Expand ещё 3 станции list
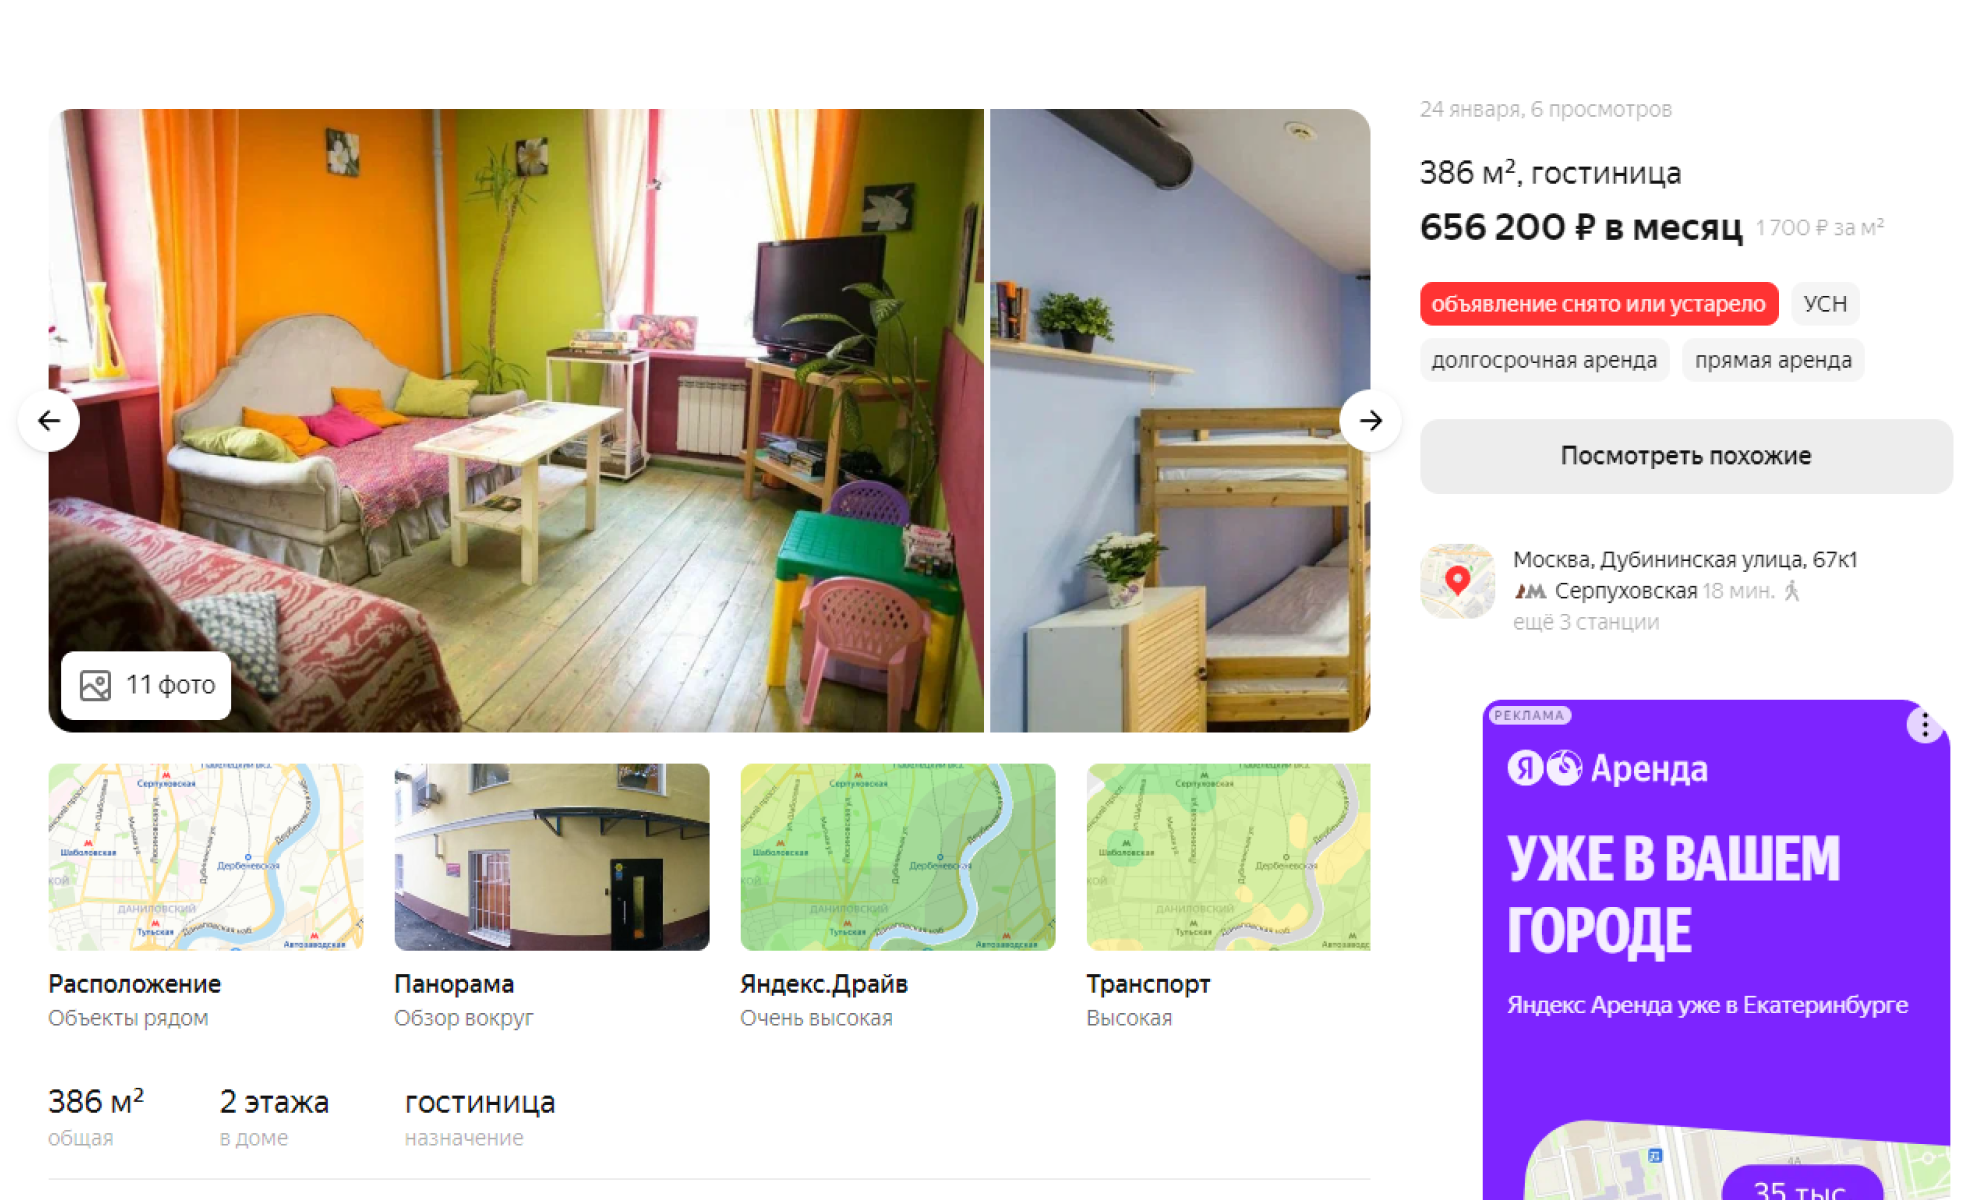 1585,622
